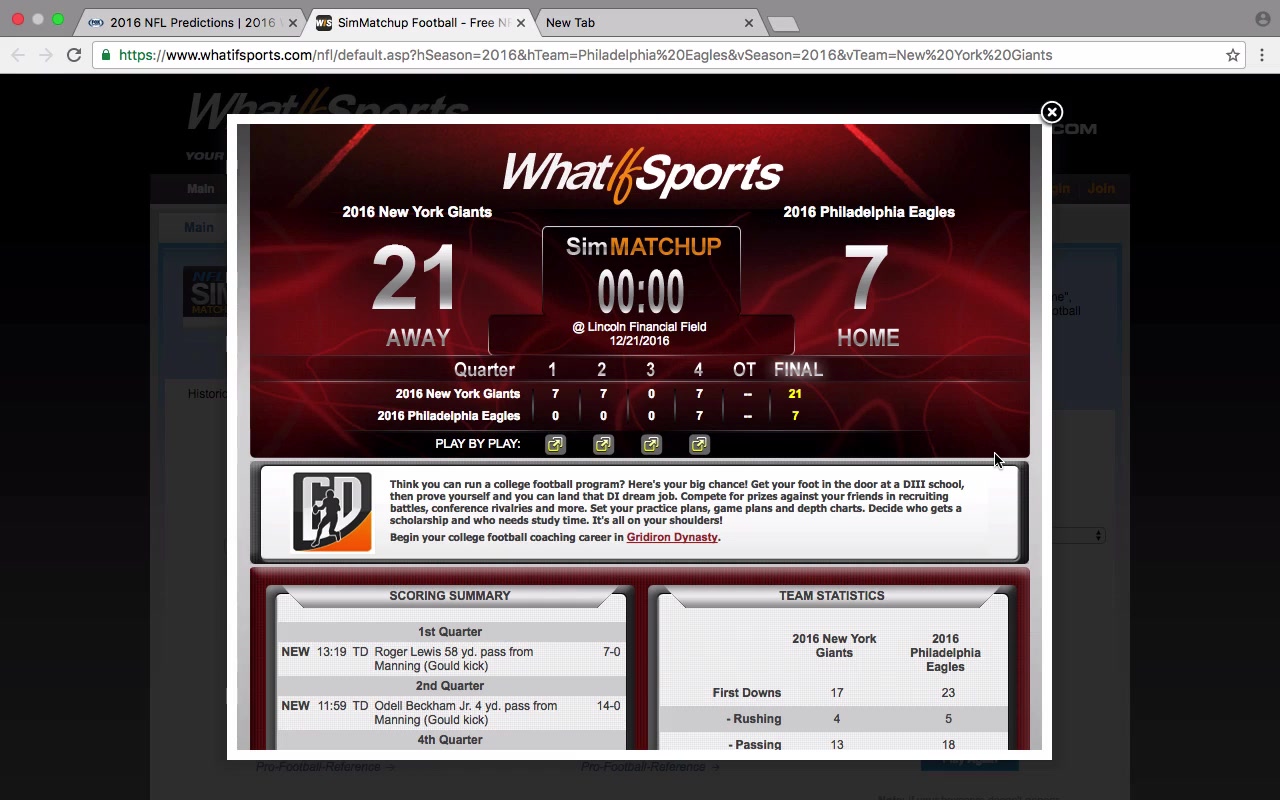Screen dimensions: 1280x800
Task: Click Main in the background site menu
Action: point(200,188)
